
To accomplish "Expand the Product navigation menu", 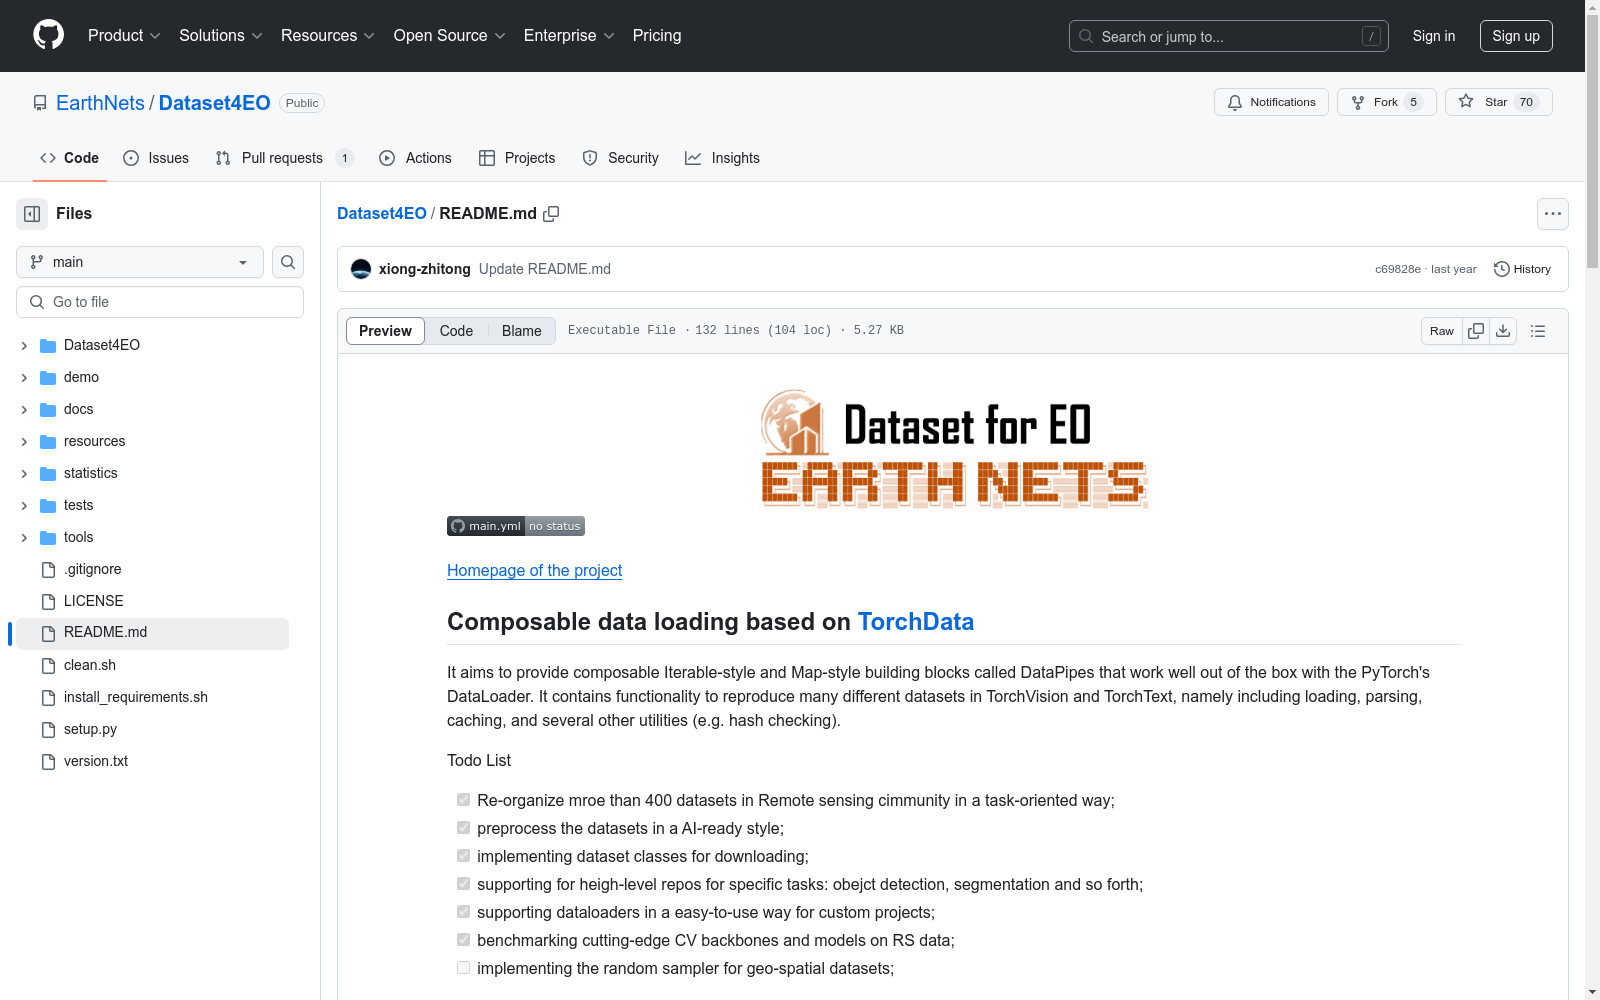I will pos(124,36).
